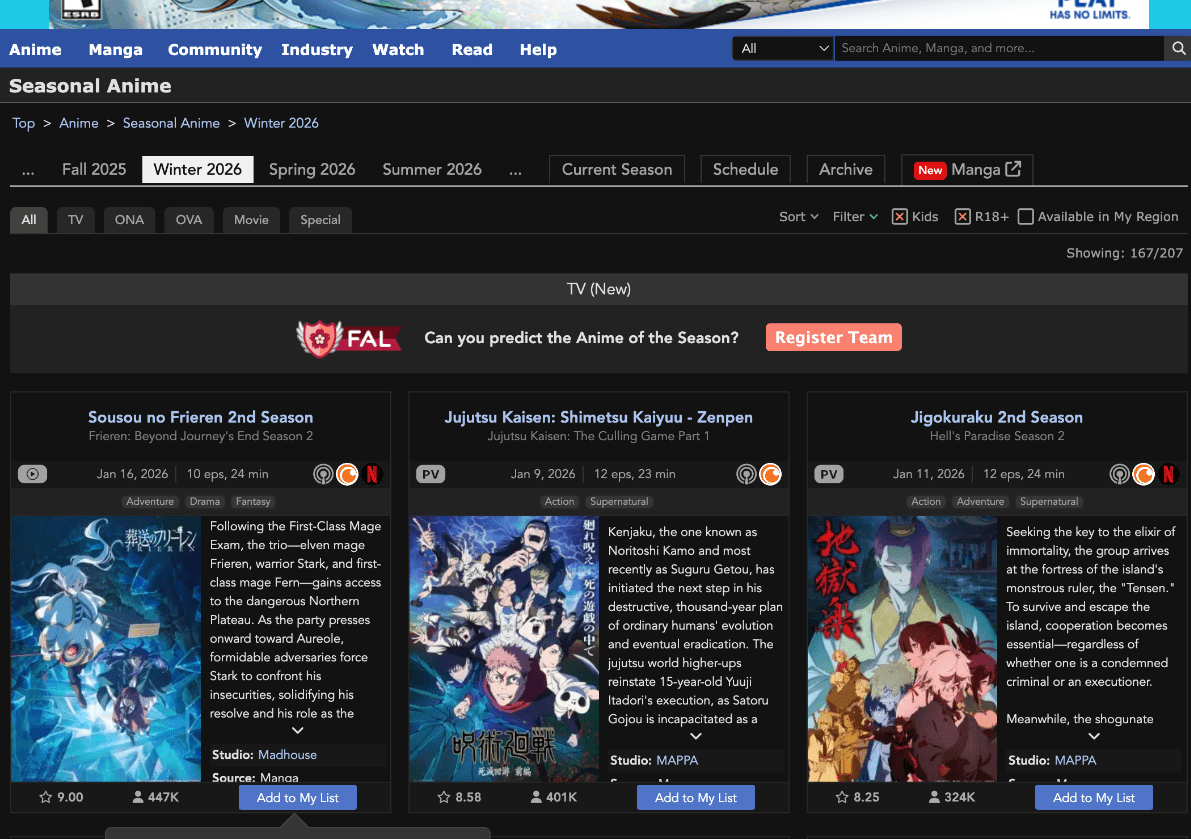
Task: Add Jigokuraku to My List
Action: click(x=1094, y=797)
